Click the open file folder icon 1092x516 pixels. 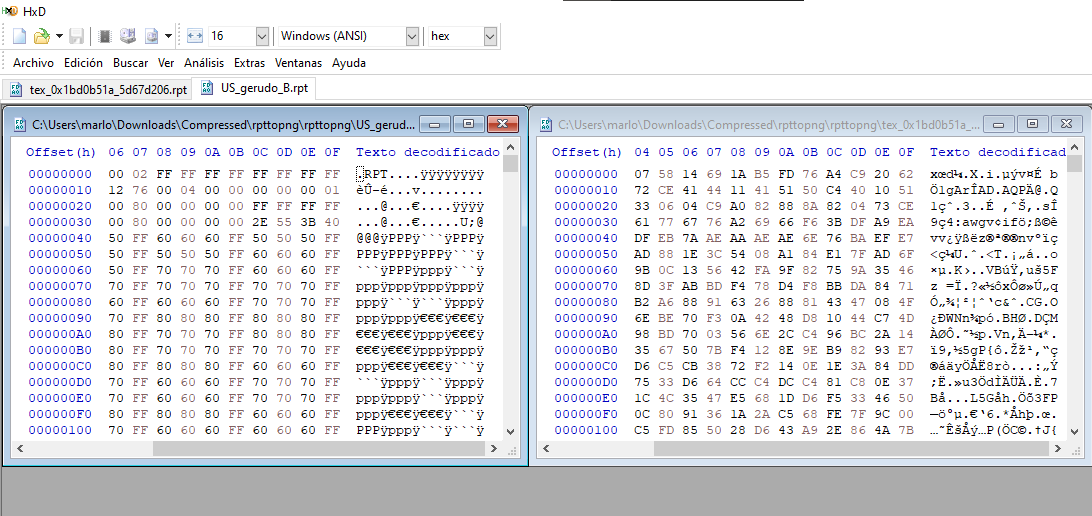(x=42, y=36)
